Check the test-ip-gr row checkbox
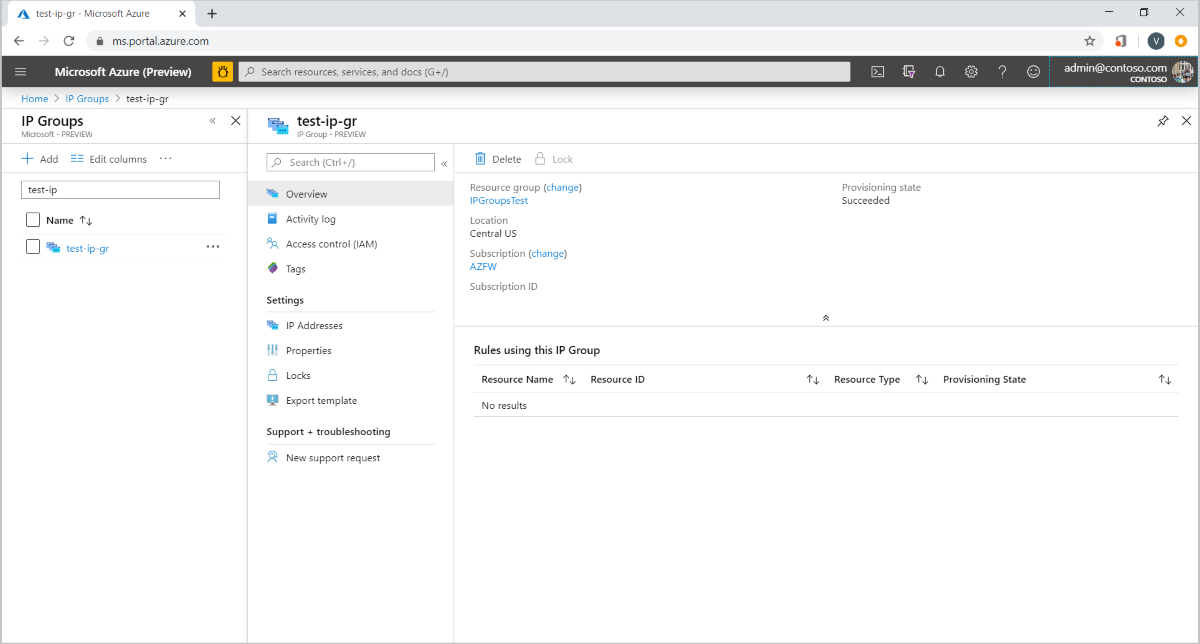This screenshot has width=1200, height=644. [33, 247]
